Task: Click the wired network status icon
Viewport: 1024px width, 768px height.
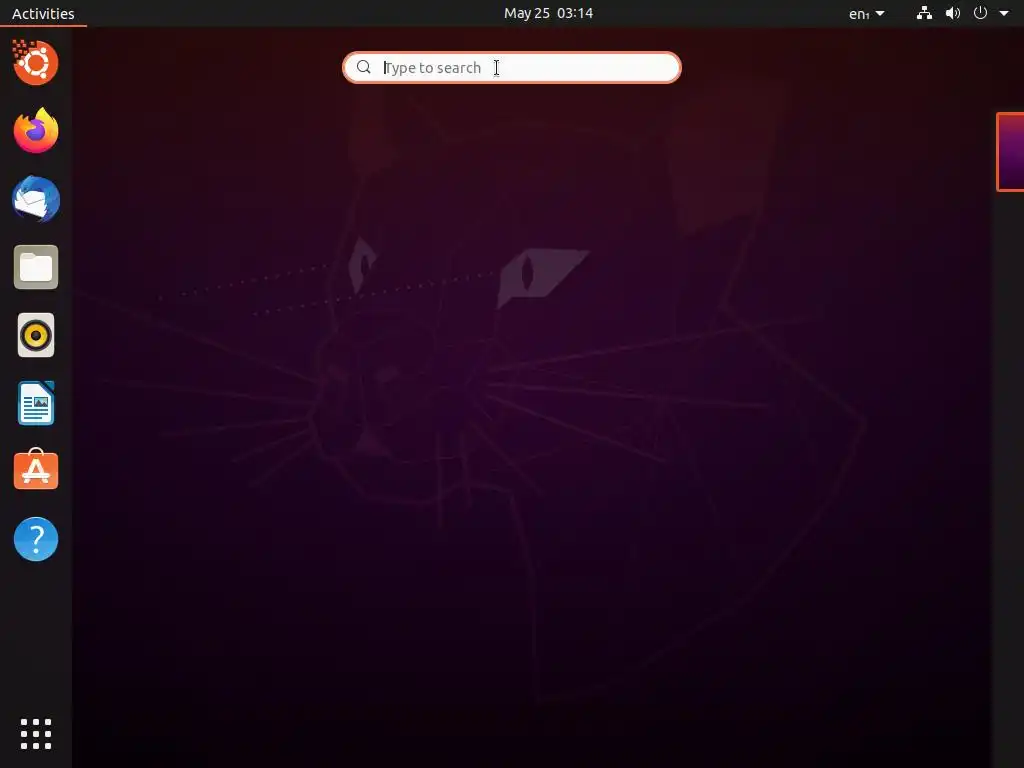Action: (x=924, y=13)
